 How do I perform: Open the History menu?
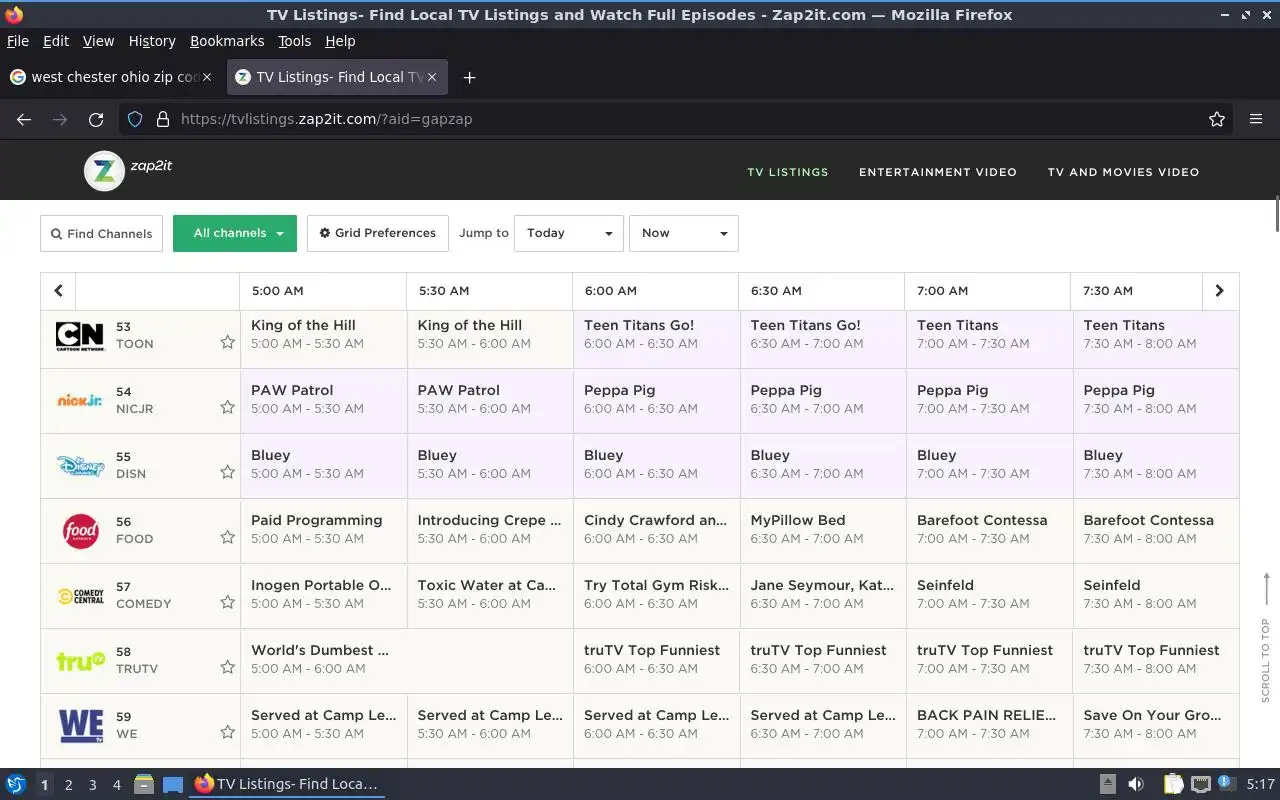152,41
